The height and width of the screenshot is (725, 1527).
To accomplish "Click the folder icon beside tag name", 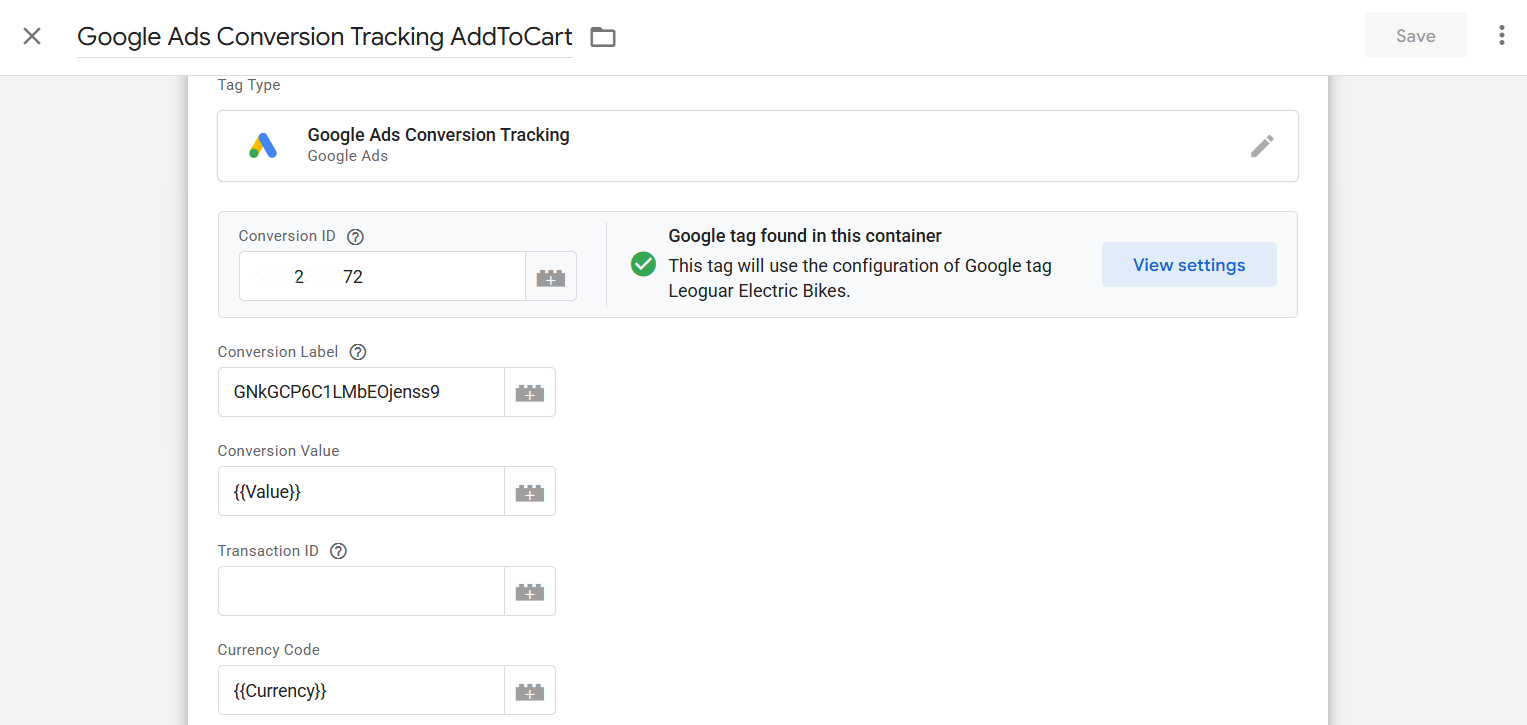I will 602,37.
